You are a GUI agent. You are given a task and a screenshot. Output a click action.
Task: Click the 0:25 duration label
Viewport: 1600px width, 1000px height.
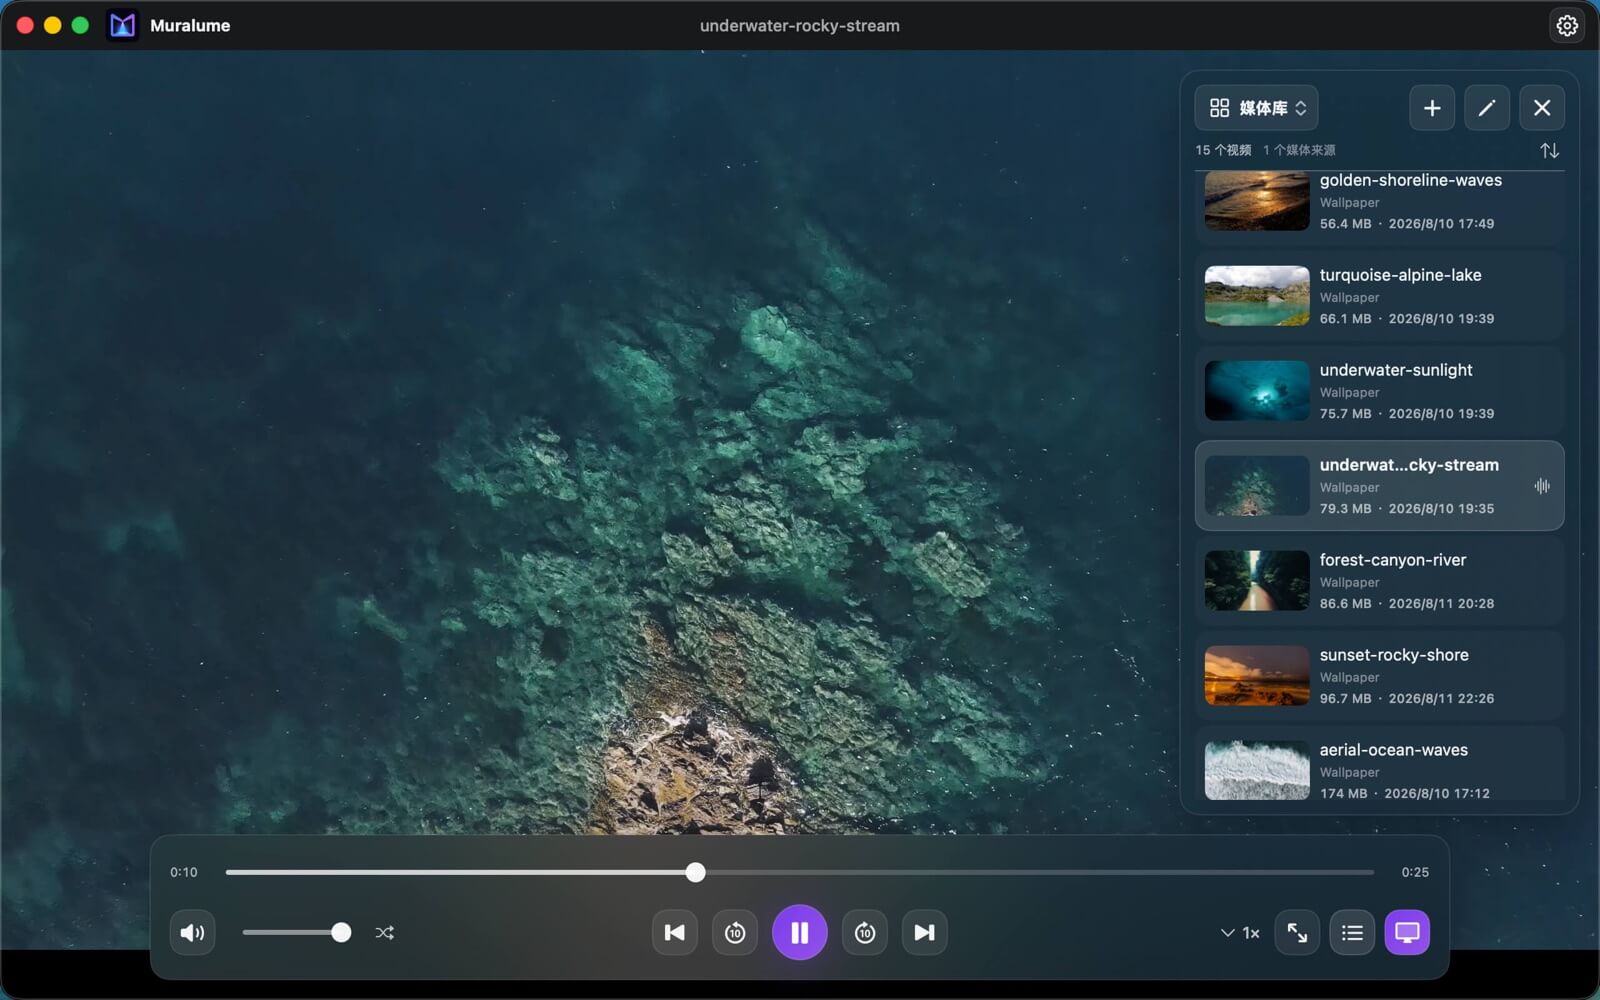pos(1415,872)
